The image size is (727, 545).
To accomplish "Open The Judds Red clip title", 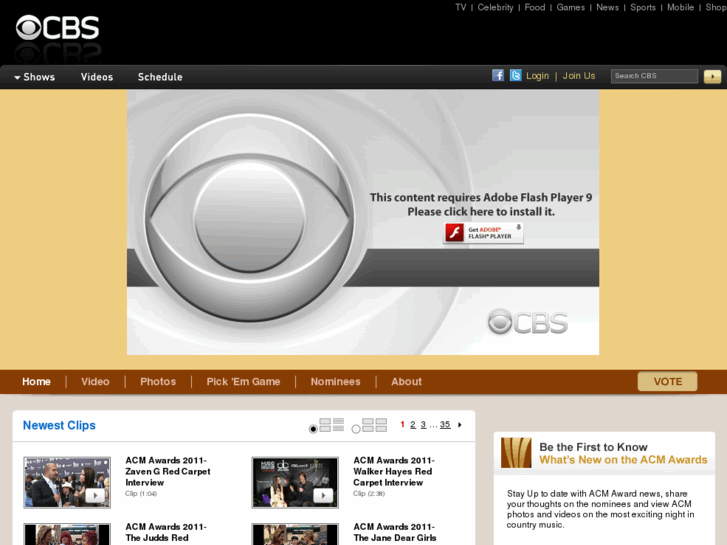I will 166,532.
